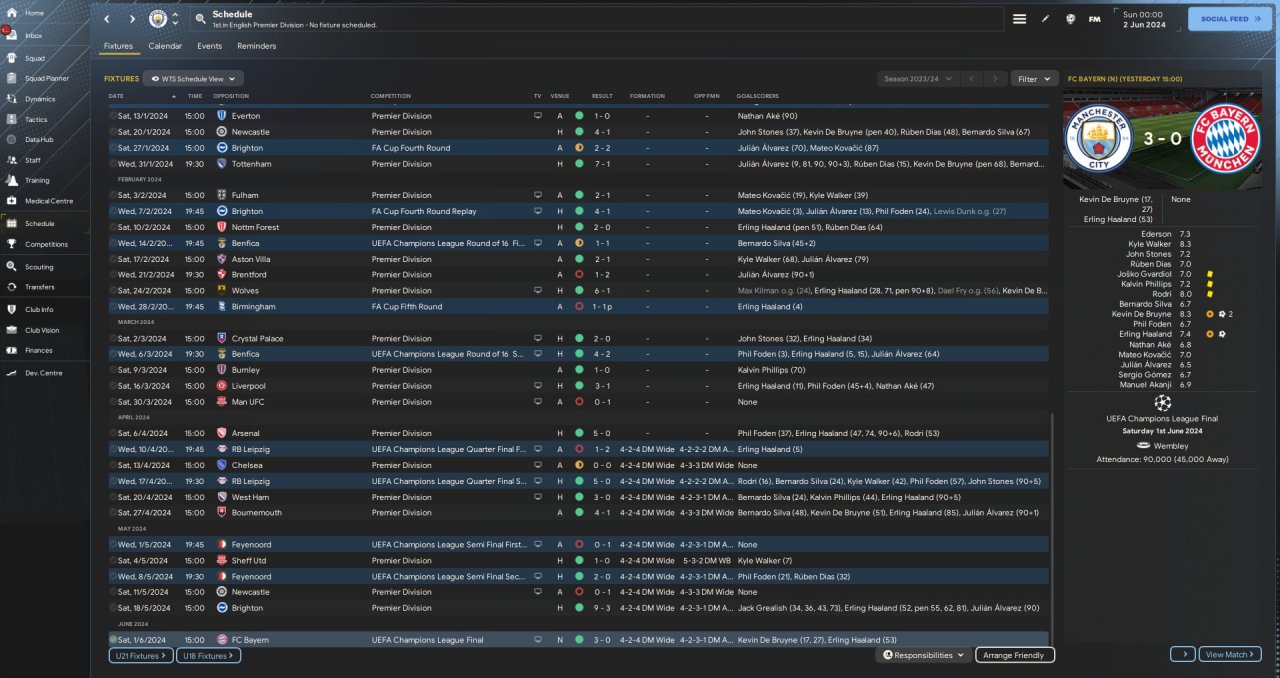Open the Training sidebar icon
Image resolution: width=1280 pixels, height=678 pixels.
(x=12, y=181)
